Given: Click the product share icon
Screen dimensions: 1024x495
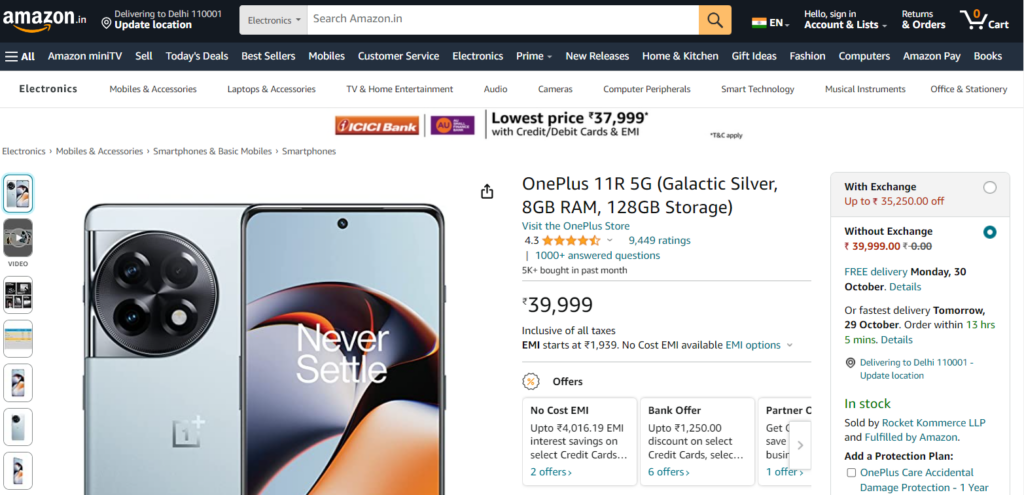Looking at the screenshot, I should point(487,191).
